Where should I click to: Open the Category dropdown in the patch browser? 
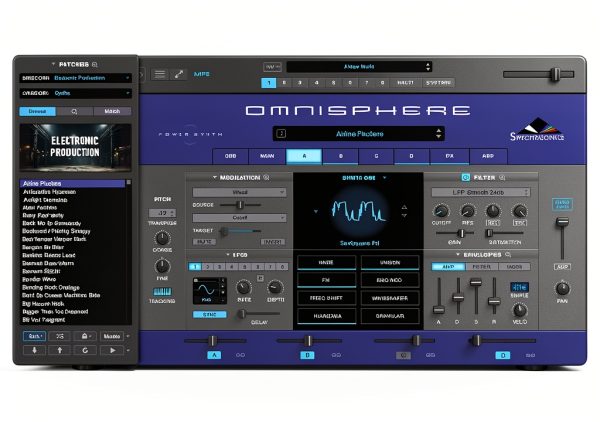(x=75, y=93)
